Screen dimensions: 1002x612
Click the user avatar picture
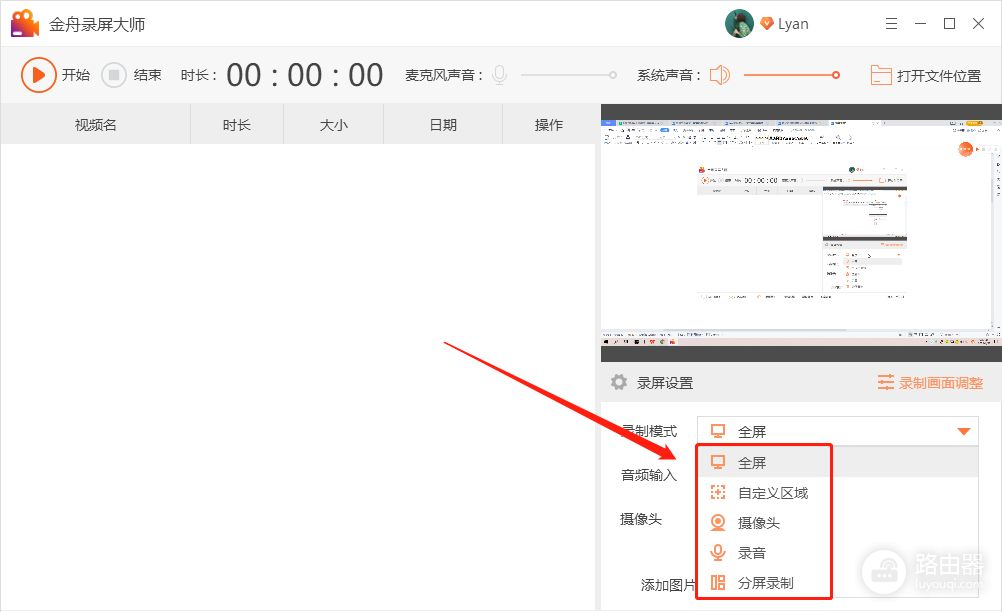pos(739,24)
